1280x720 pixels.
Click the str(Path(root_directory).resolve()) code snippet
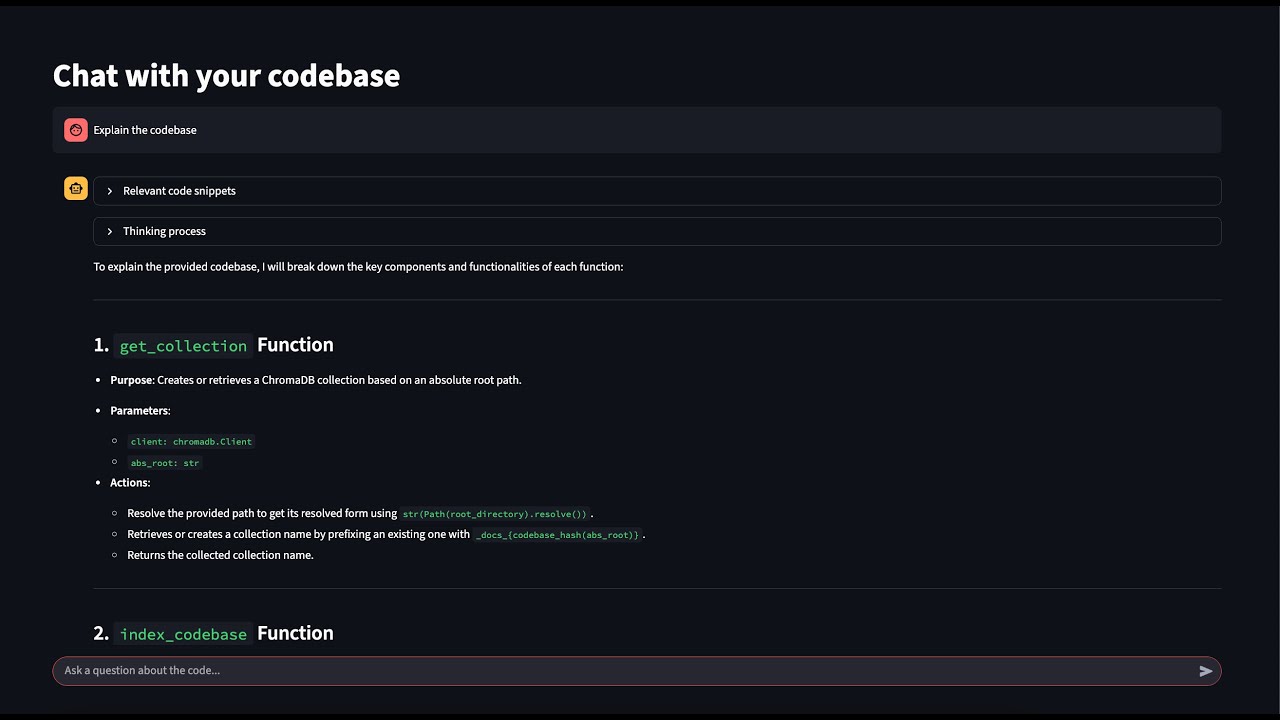(x=495, y=514)
